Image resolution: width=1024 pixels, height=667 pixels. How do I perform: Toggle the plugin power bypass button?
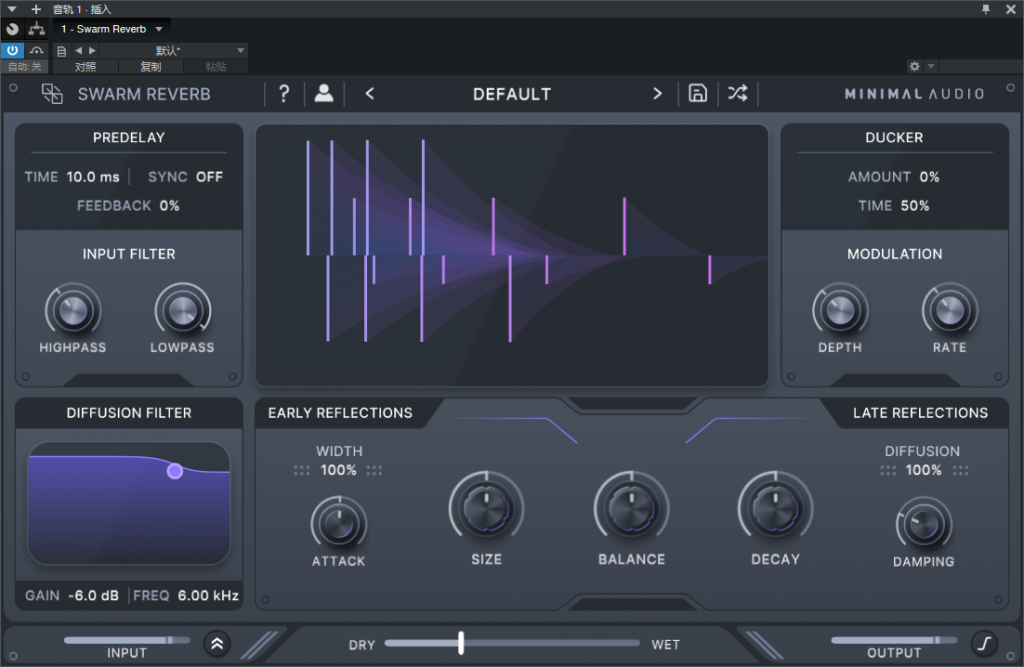pos(12,50)
